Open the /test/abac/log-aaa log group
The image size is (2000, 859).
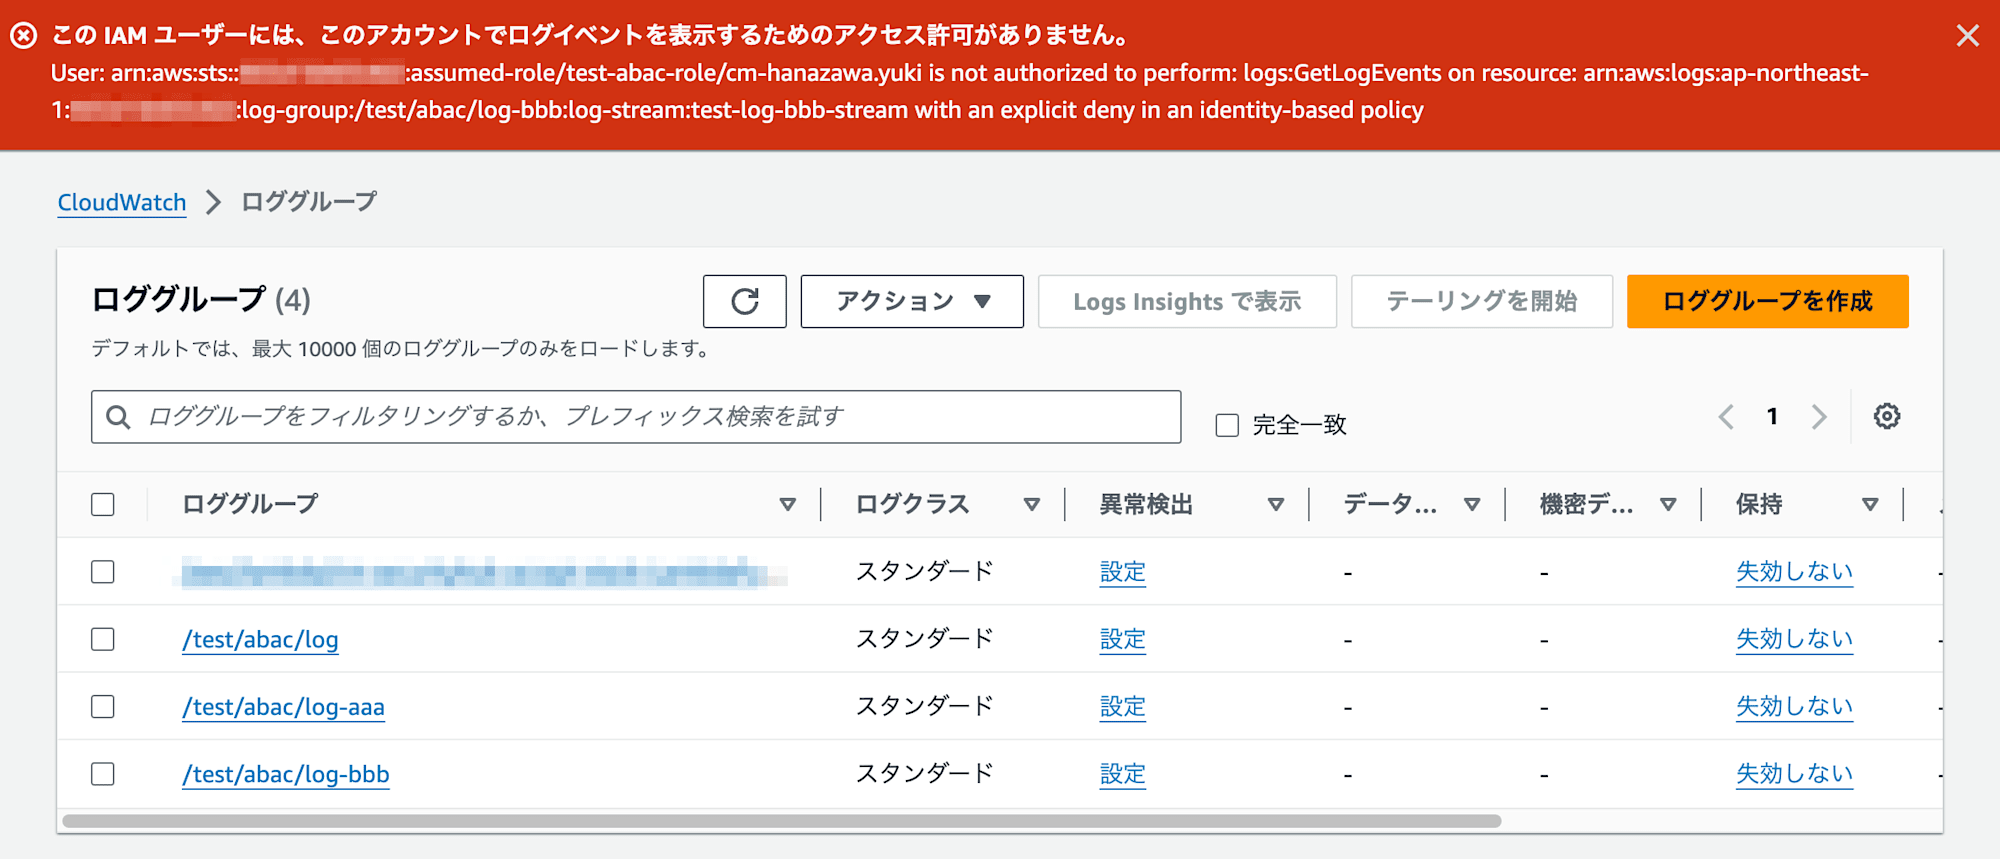283,707
